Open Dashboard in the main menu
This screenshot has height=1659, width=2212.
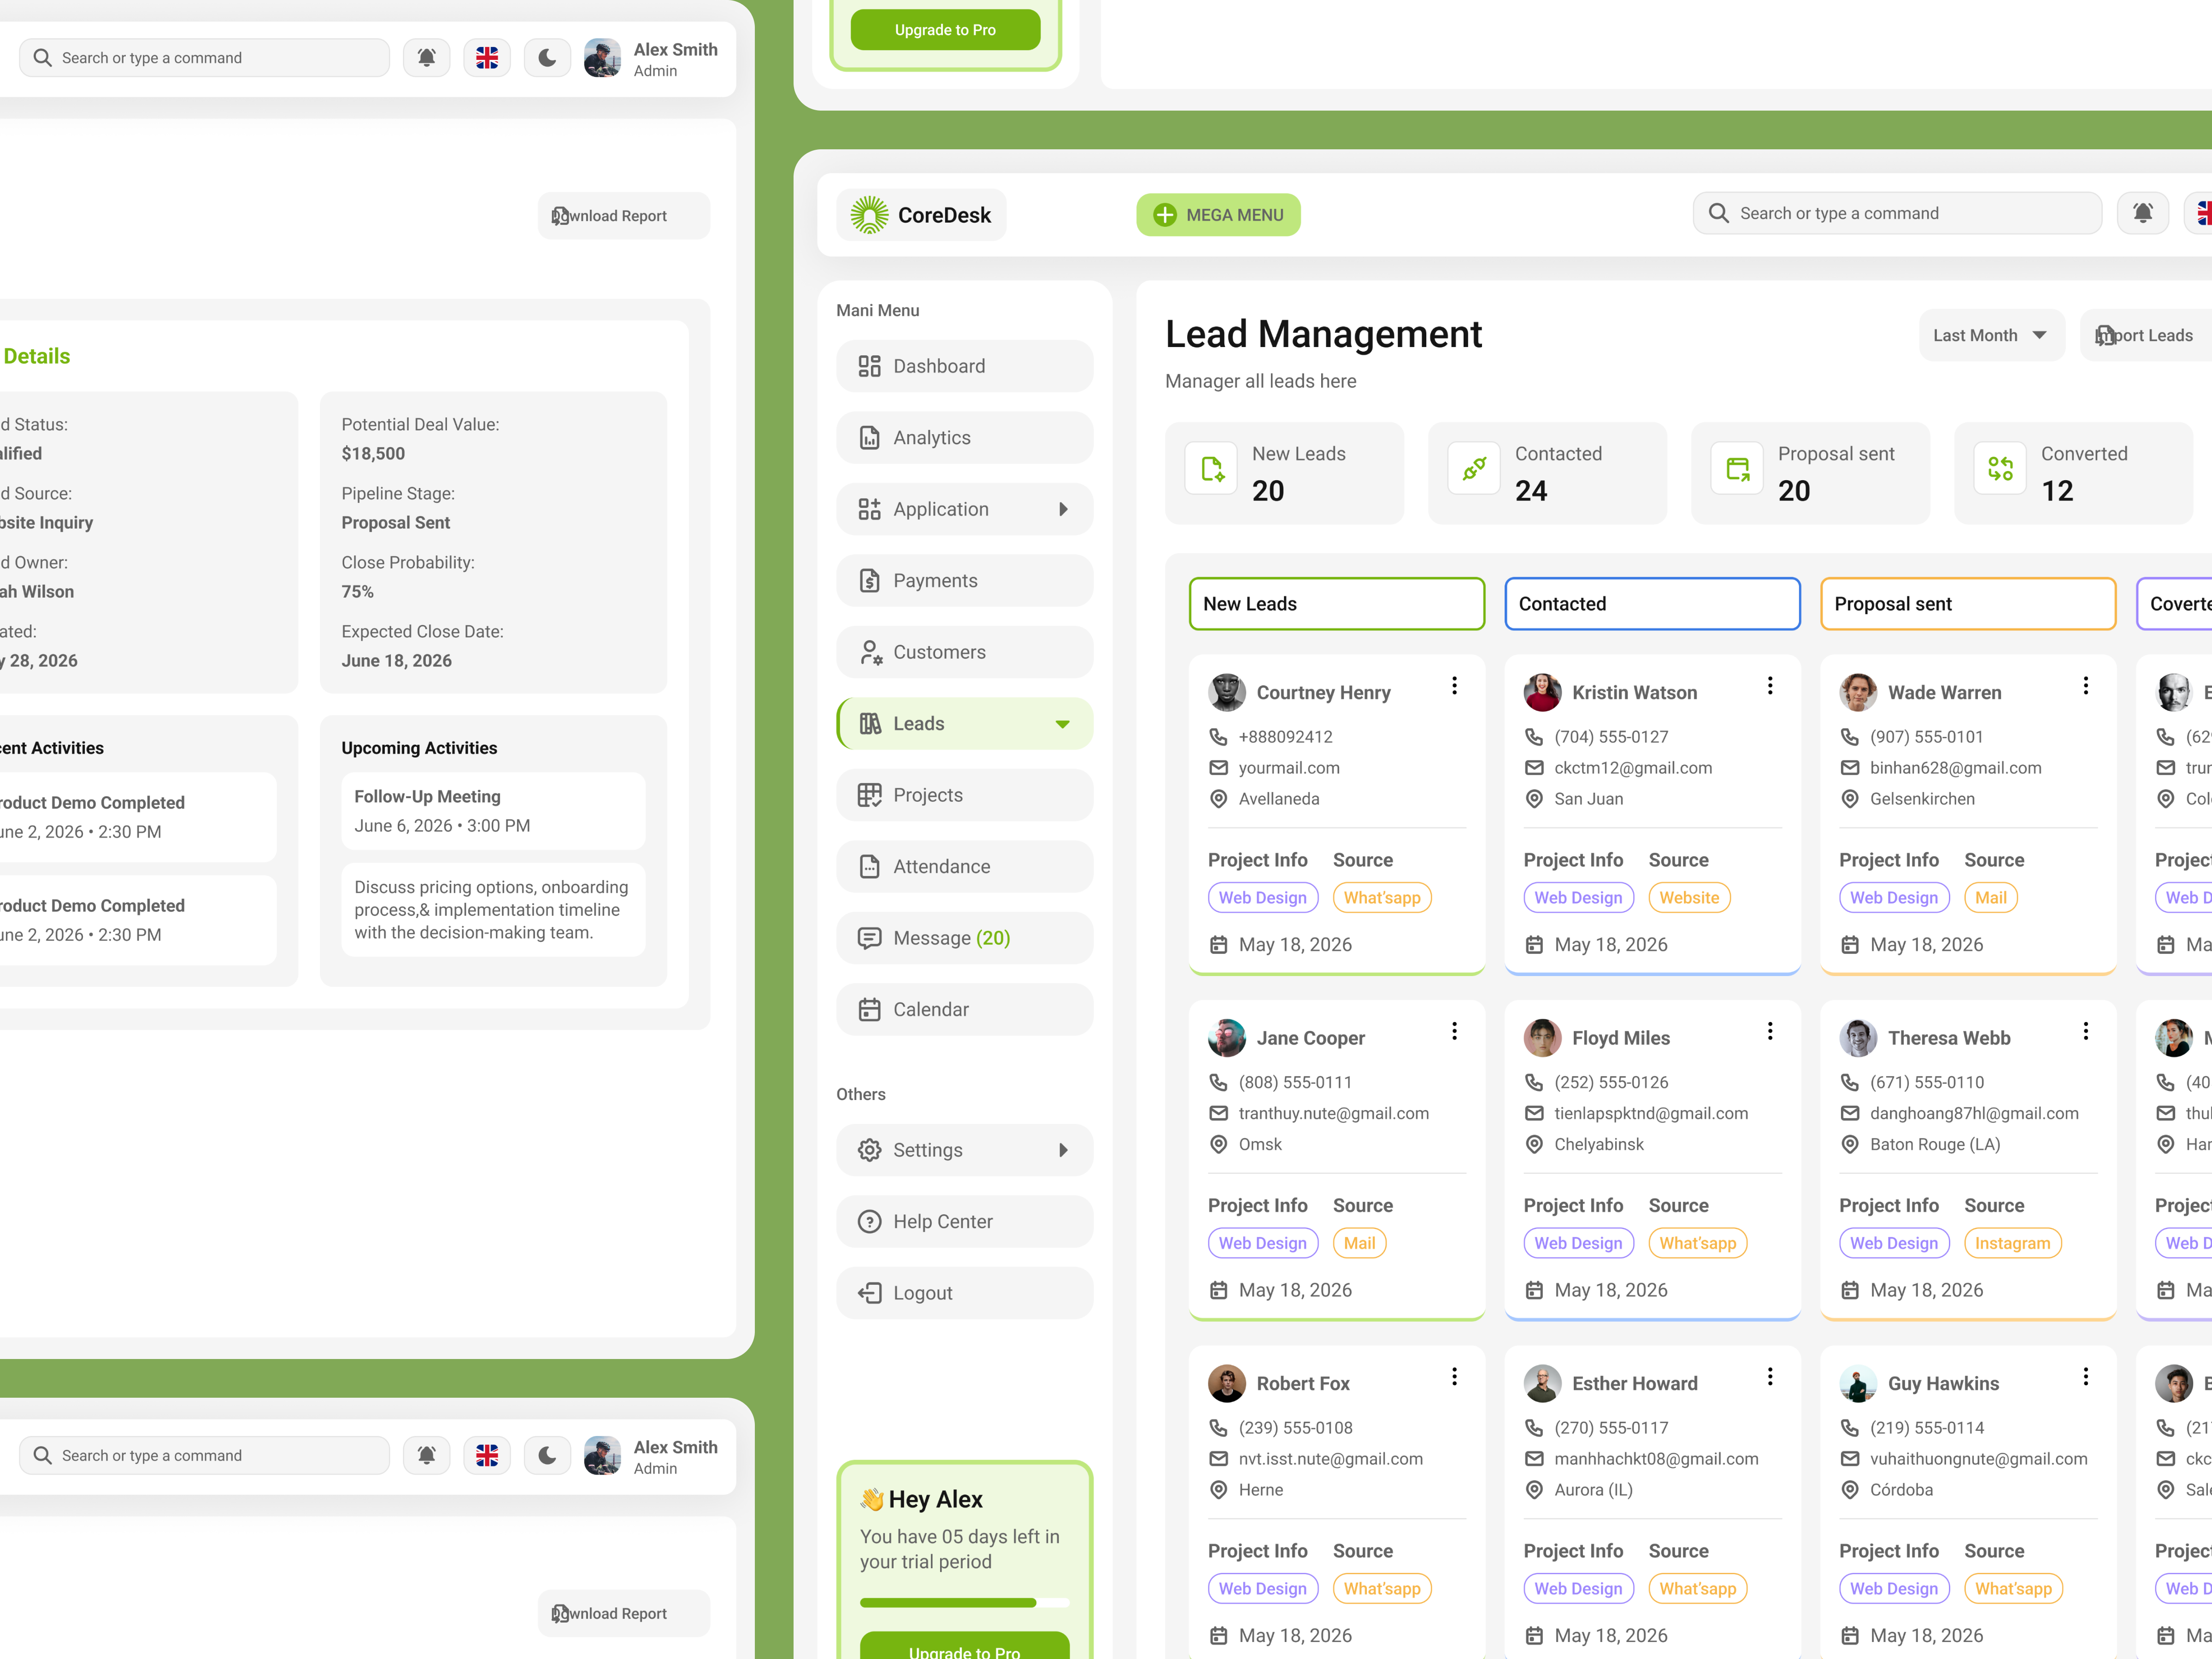coord(964,366)
